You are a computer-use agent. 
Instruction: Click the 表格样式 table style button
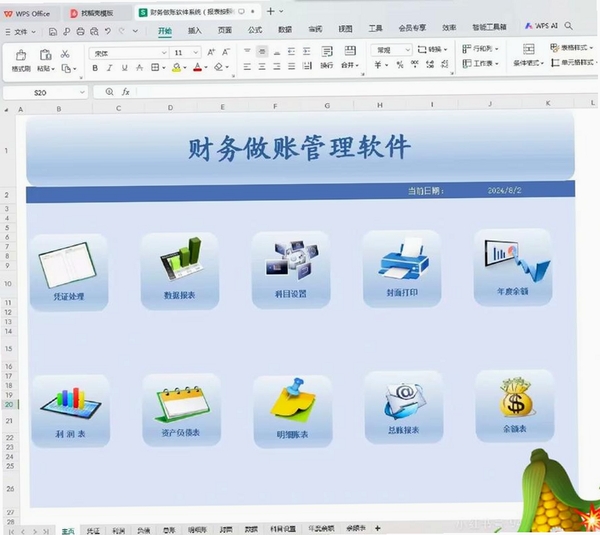click(x=571, y=47)
